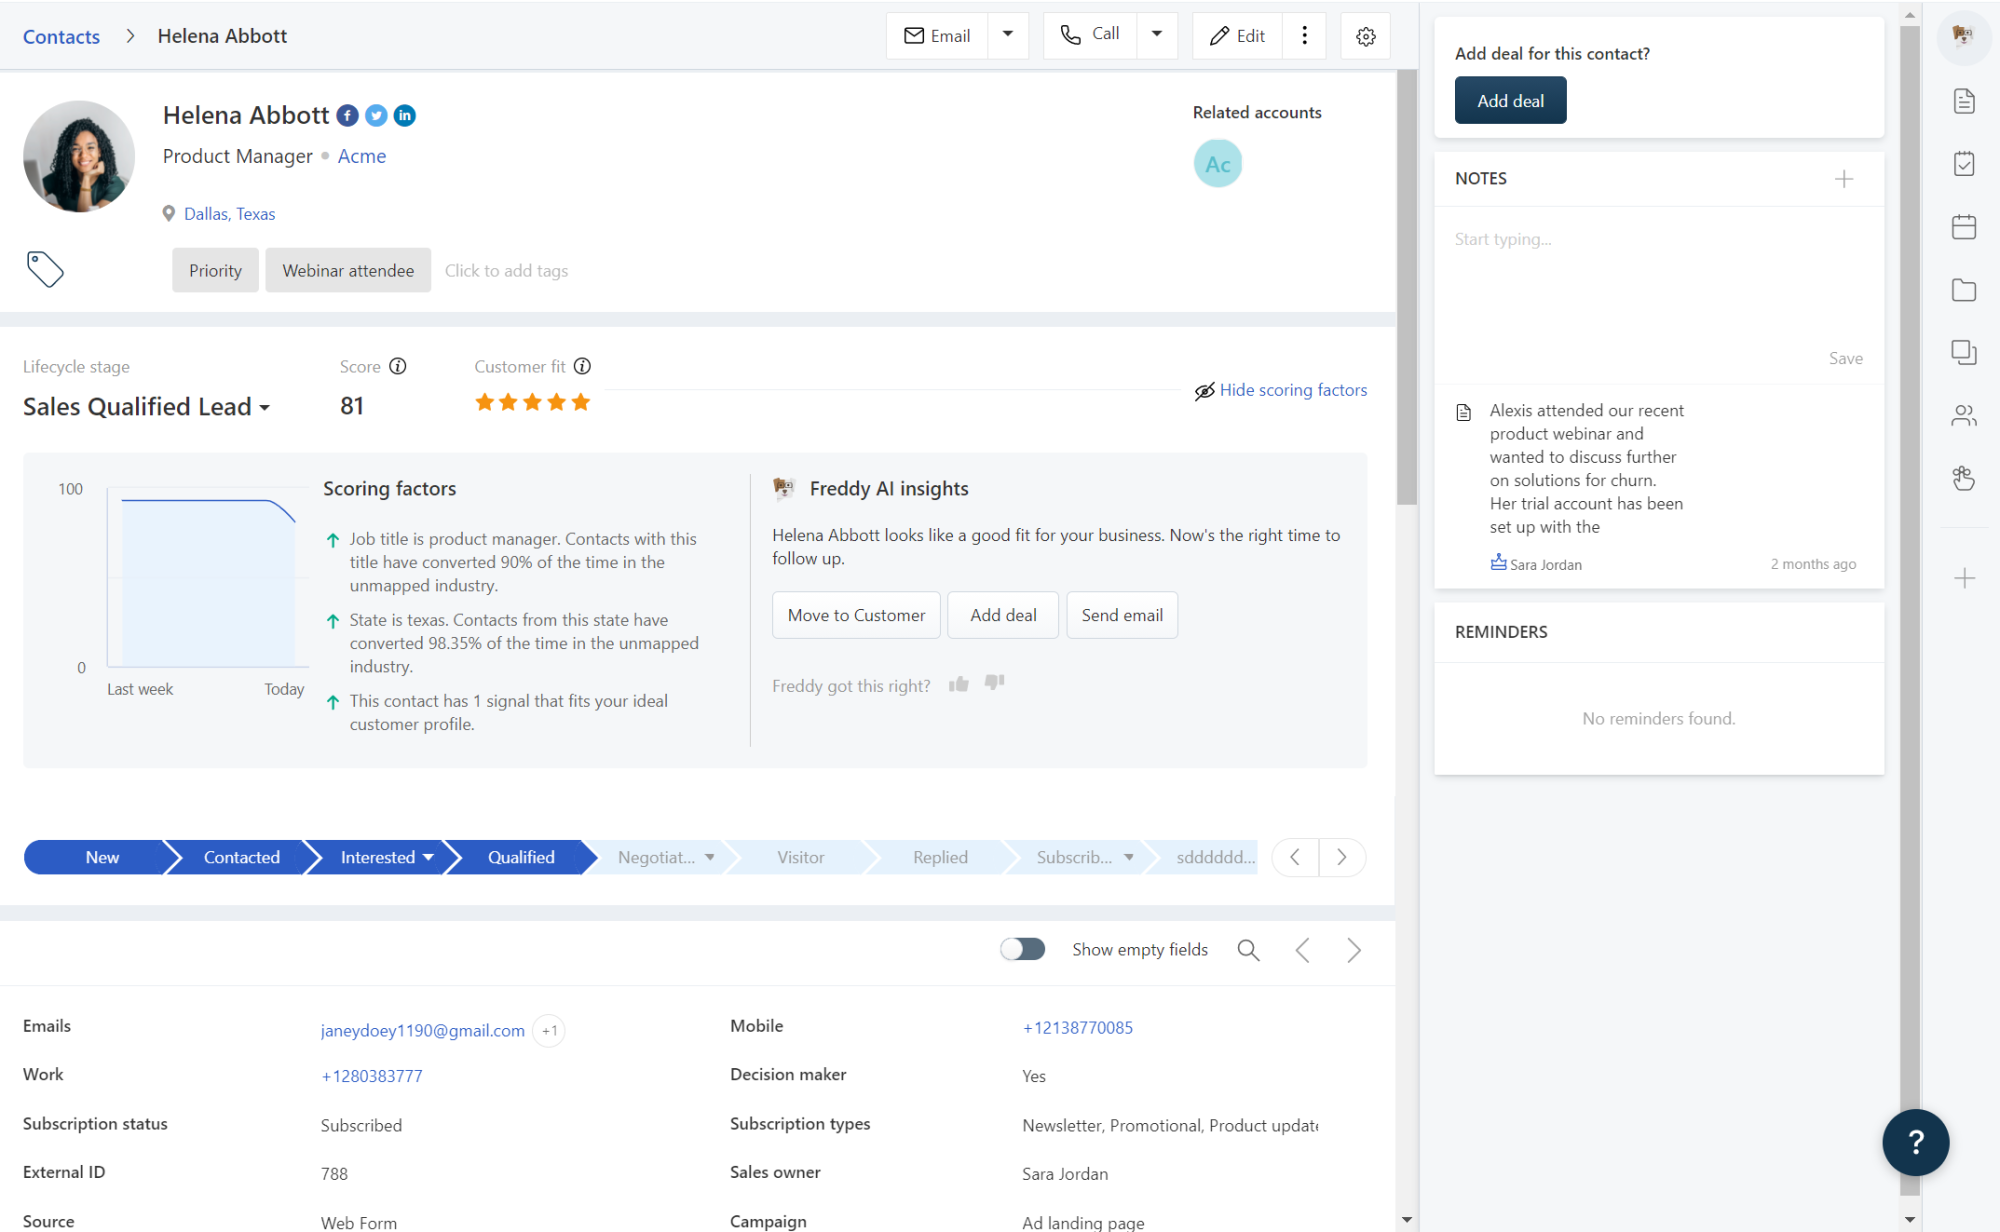Viewport: 2000px width, 1232px height.
Task: Click thumbs down for Freddy insight
Action: pyautogui.click(x=994, y=683)
